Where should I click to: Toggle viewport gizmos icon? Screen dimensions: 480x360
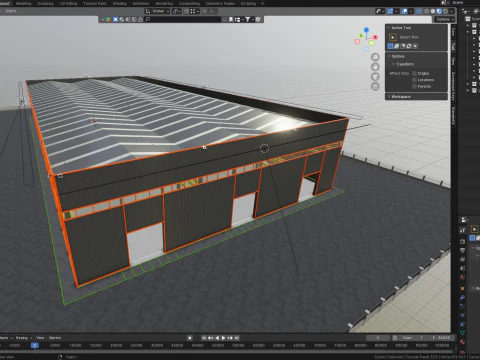[390, 11]
